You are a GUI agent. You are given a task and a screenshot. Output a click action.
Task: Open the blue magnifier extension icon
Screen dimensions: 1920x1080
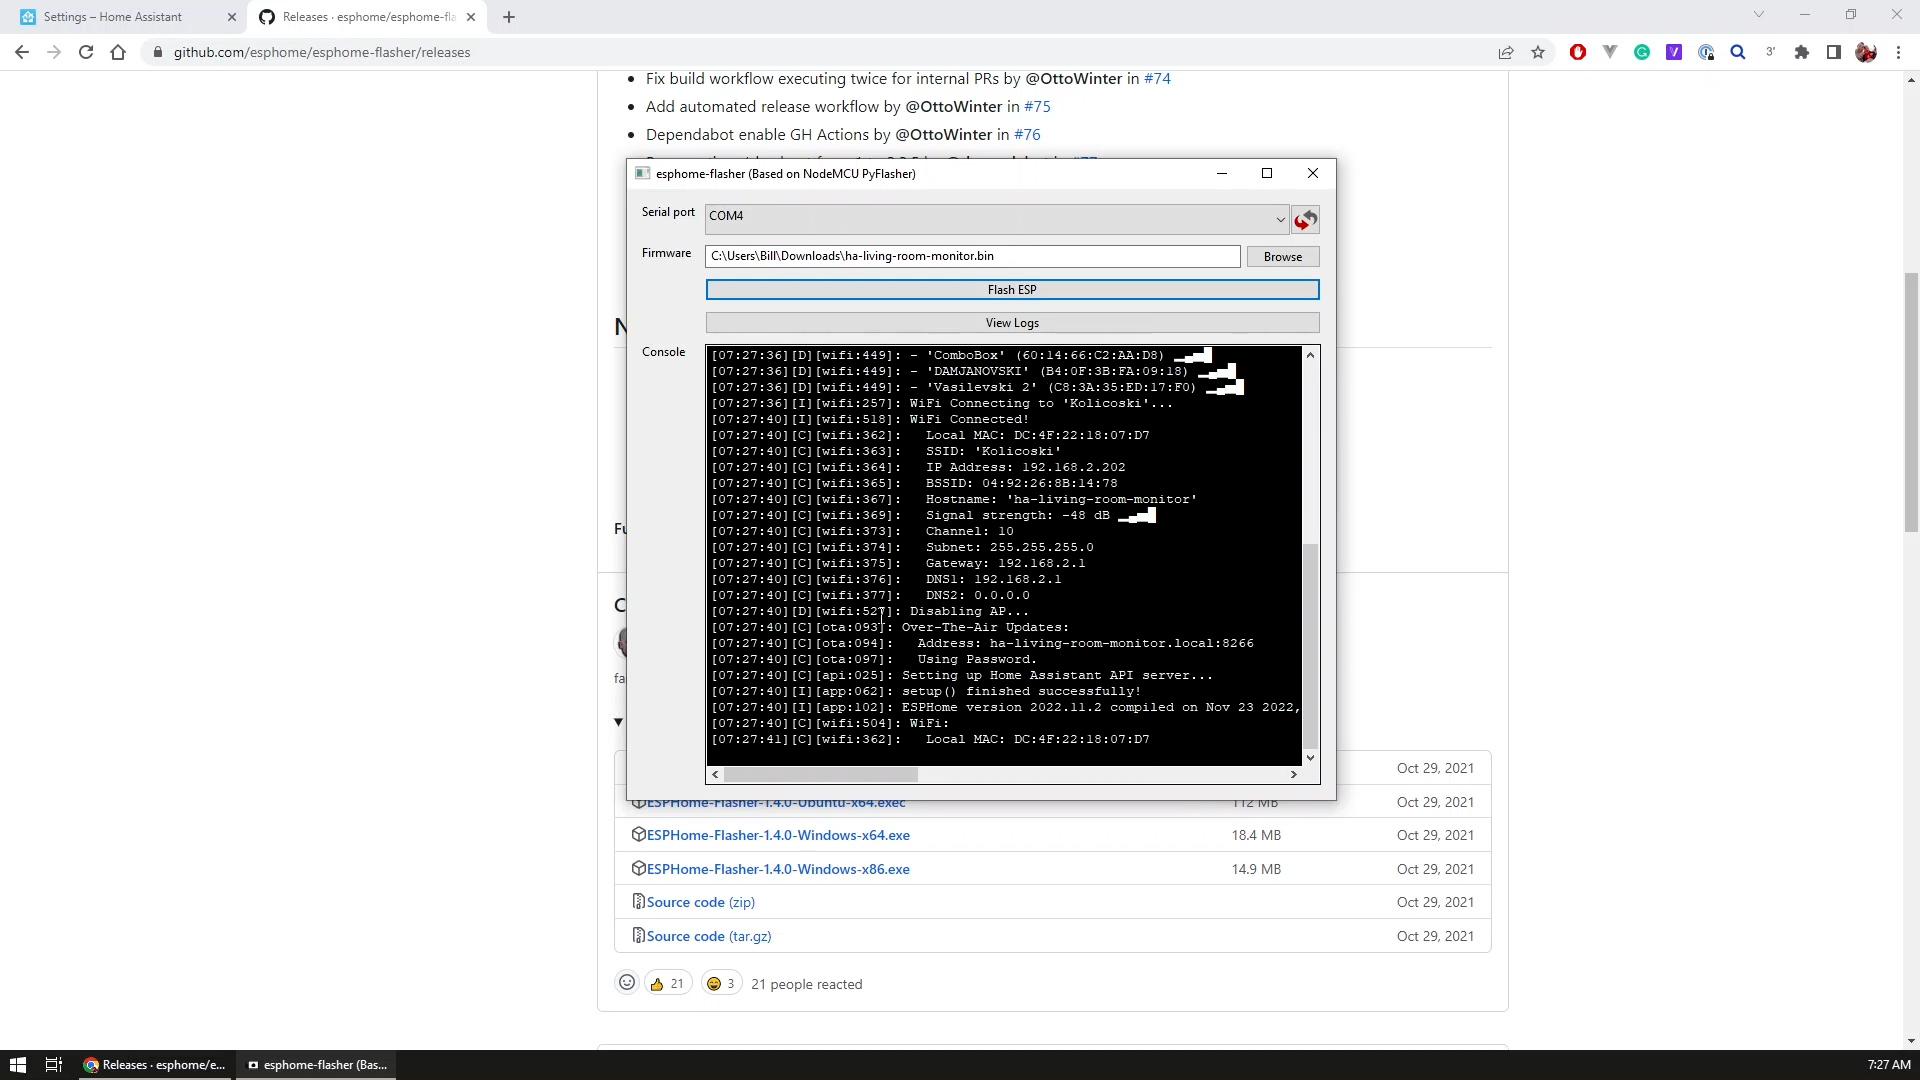[x=1737, y=52]
